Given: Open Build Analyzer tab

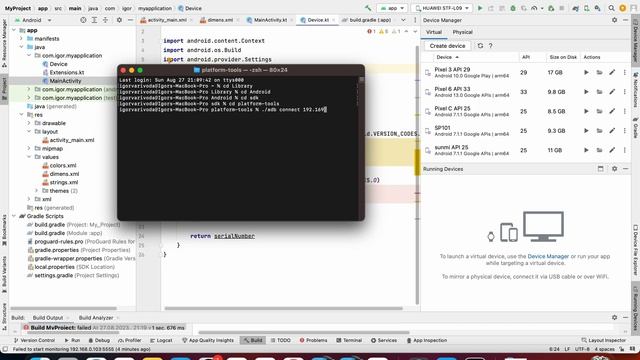Looking at the screenshot, I should (x=96, y=318).
